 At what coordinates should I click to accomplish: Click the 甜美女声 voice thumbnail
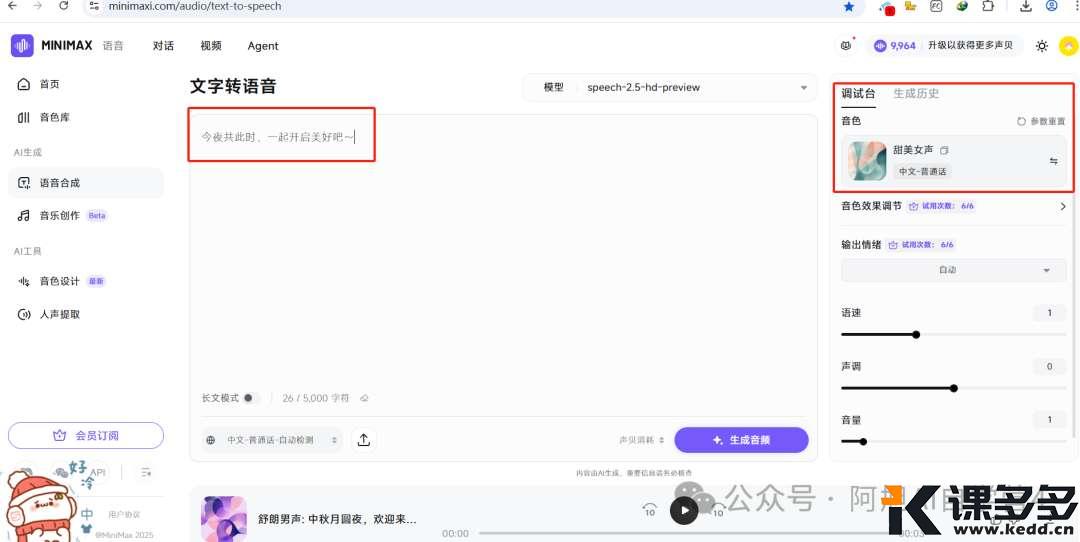pos(867,161)
